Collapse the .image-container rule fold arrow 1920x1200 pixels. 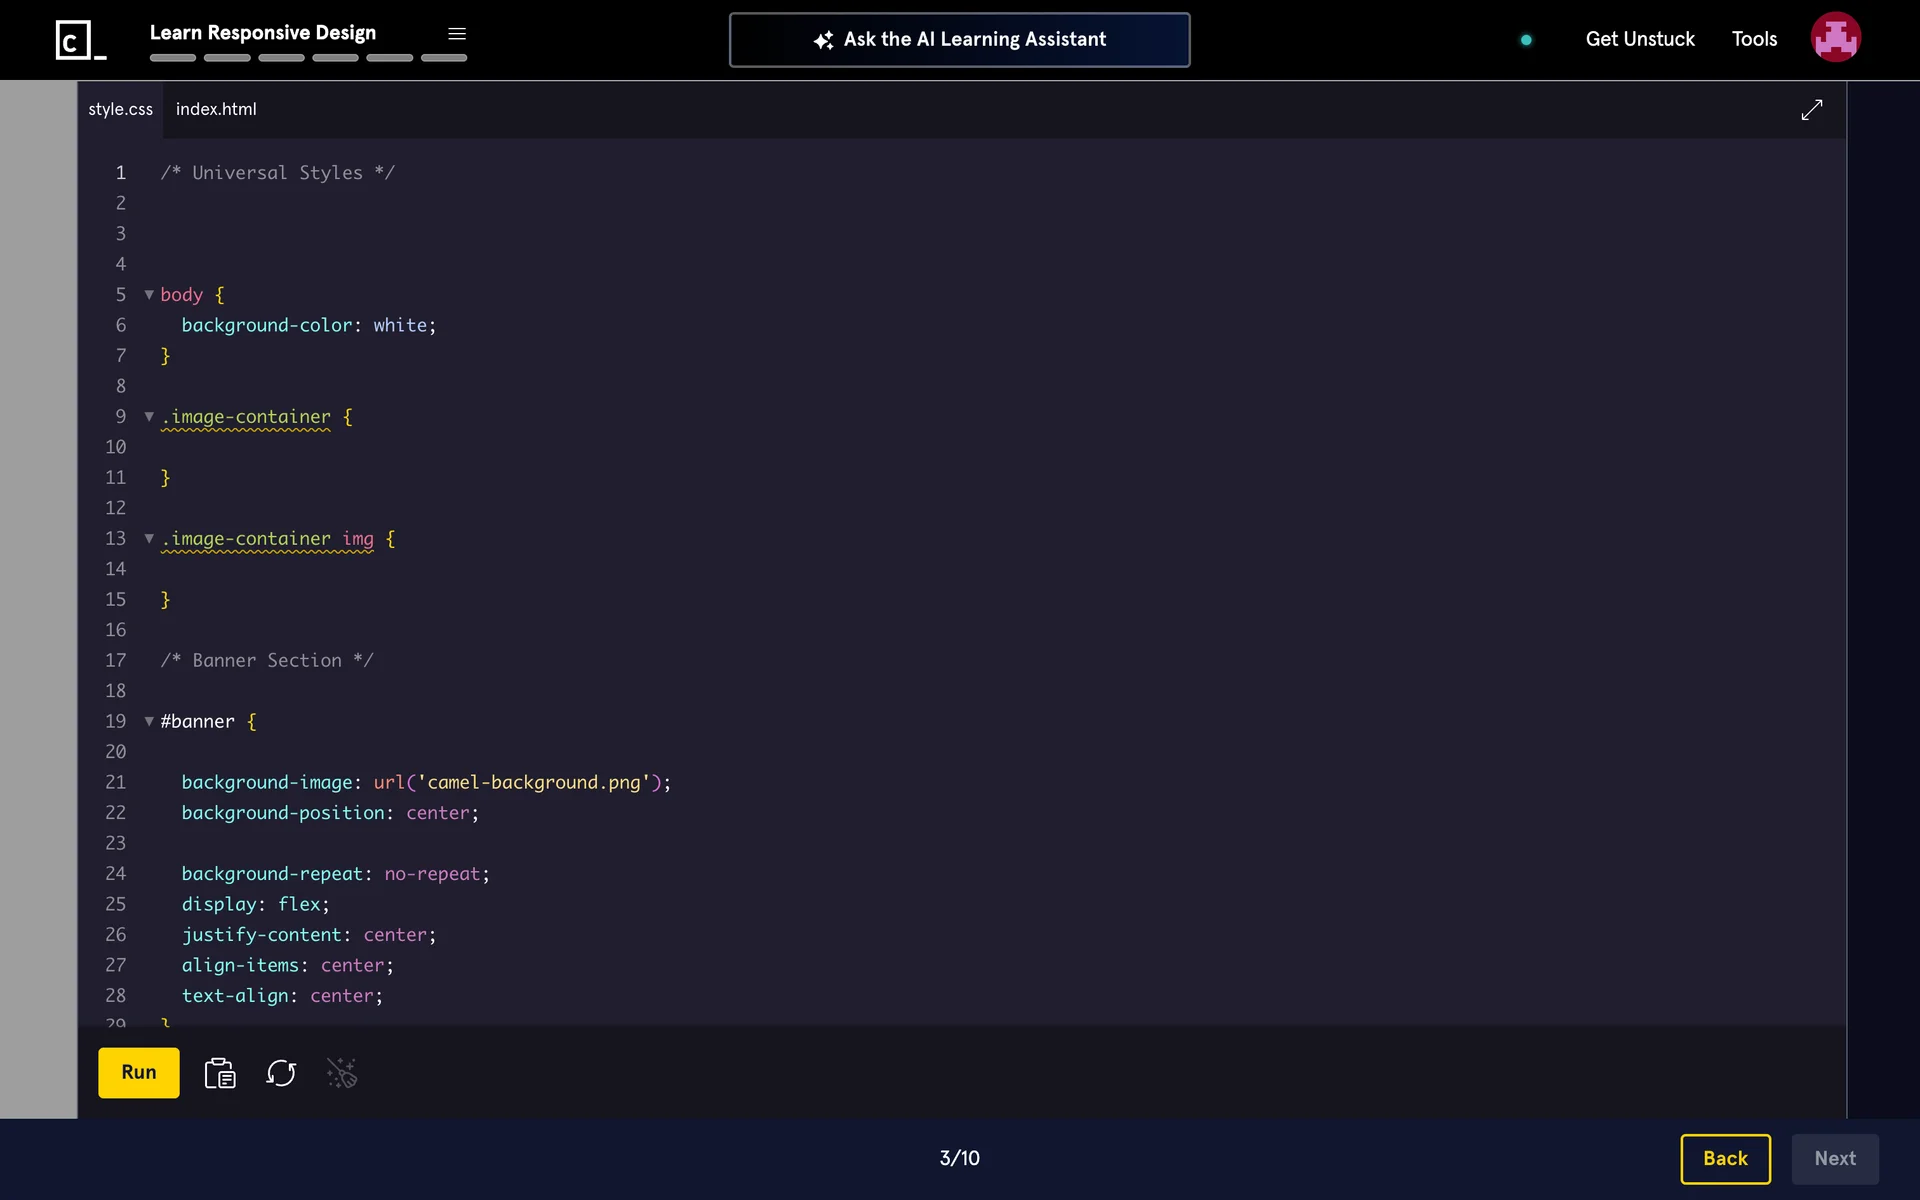[x=149, y=417]
